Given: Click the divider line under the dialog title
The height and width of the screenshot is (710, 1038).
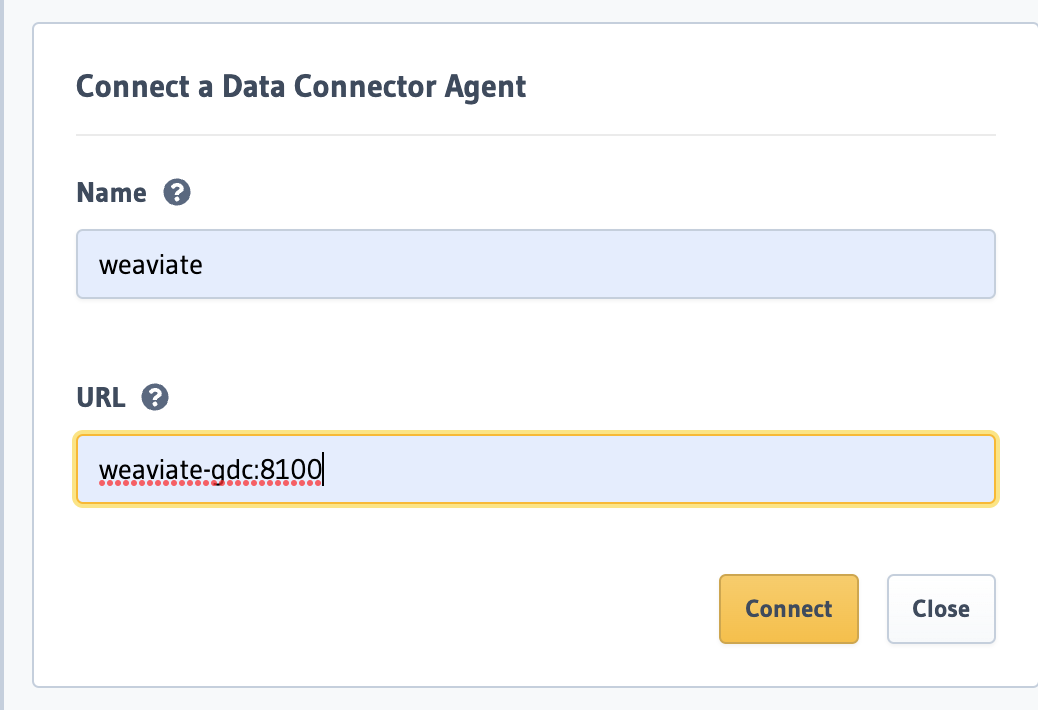Looking at the screenshot, I should [536, 135].
